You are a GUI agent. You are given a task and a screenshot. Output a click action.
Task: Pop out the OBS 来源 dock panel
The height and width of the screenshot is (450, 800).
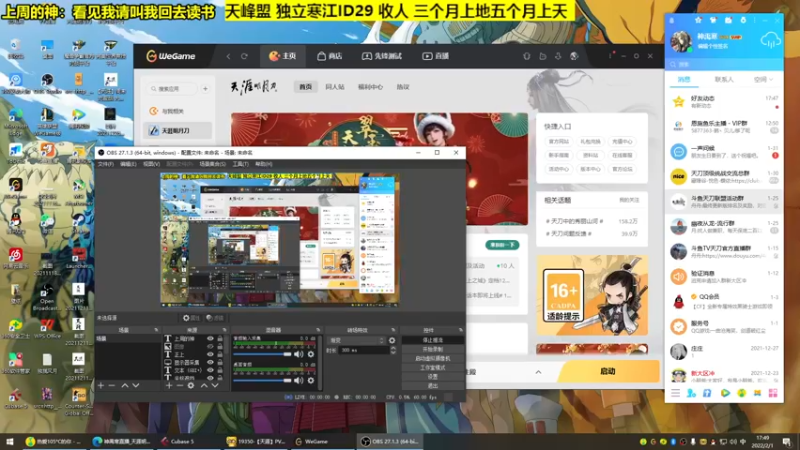(224, 330)
